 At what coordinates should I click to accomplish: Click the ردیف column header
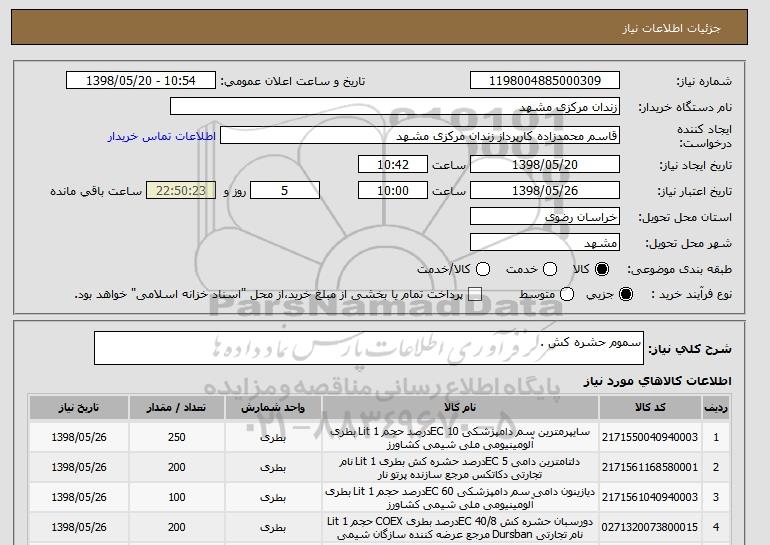[x=716, y=408]
